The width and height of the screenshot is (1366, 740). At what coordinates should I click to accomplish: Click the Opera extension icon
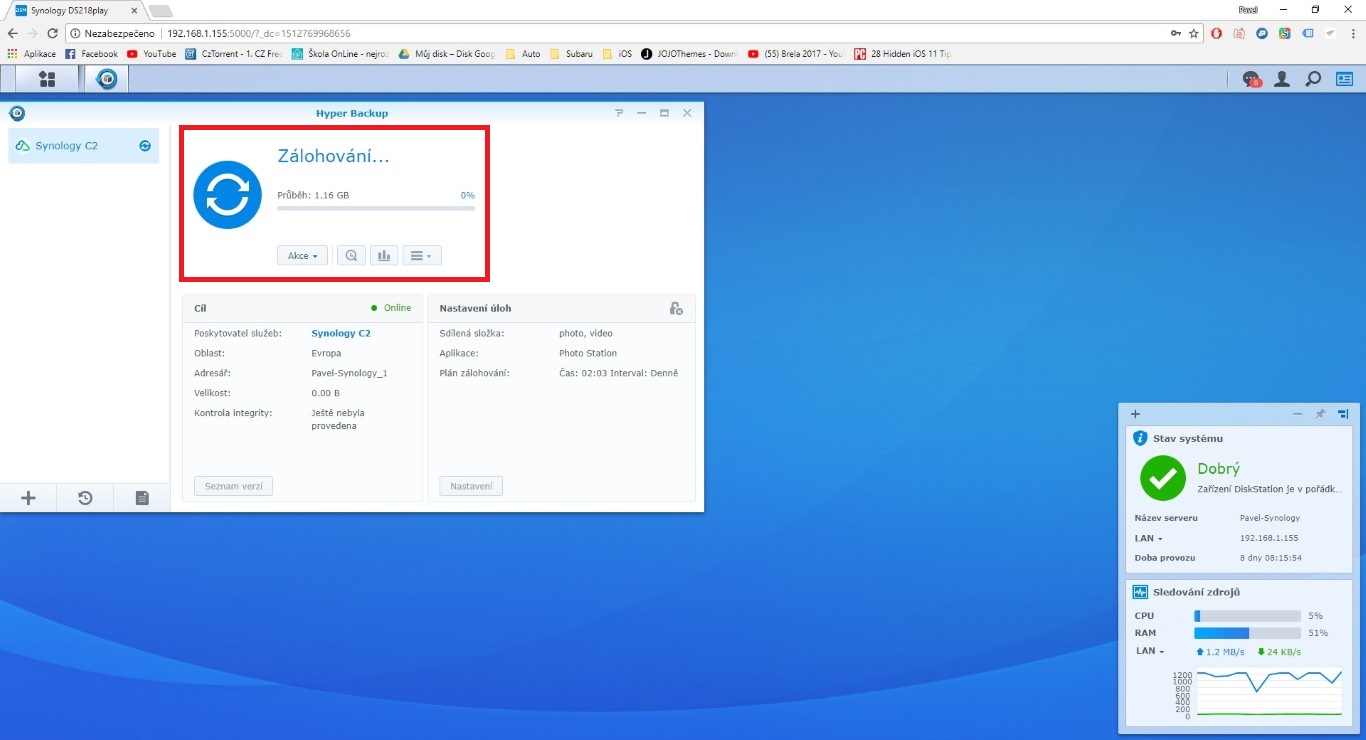coord(1216,33)
